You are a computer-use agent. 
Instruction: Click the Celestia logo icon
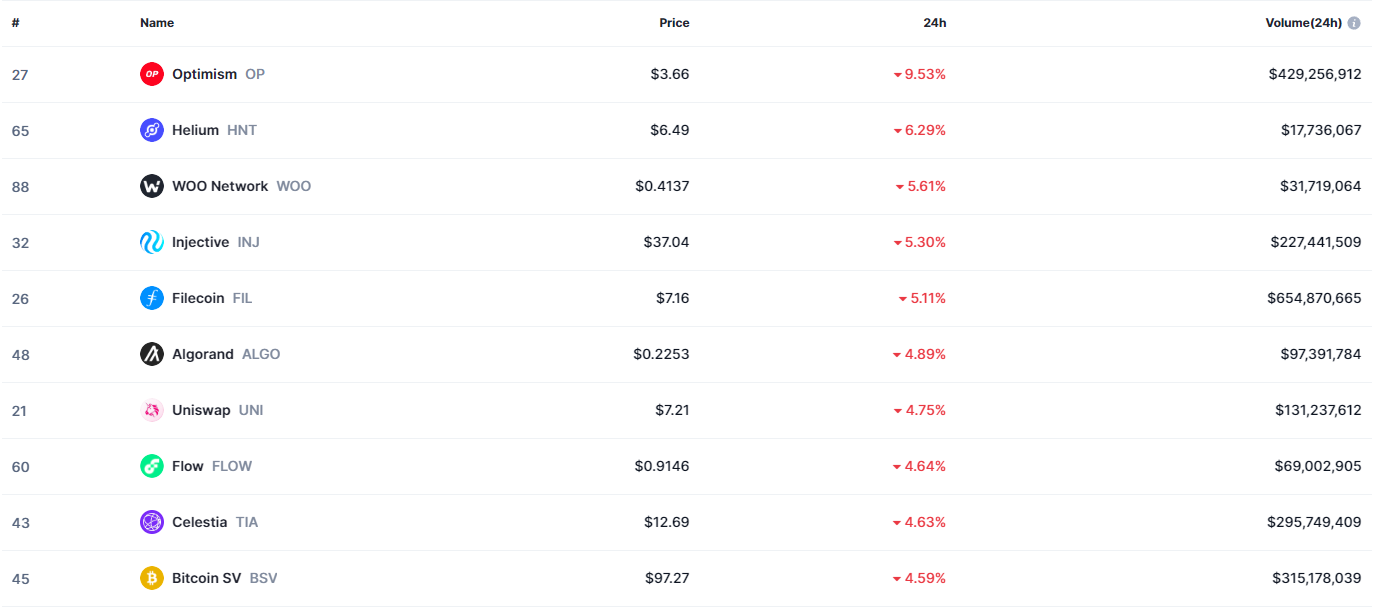151,522
